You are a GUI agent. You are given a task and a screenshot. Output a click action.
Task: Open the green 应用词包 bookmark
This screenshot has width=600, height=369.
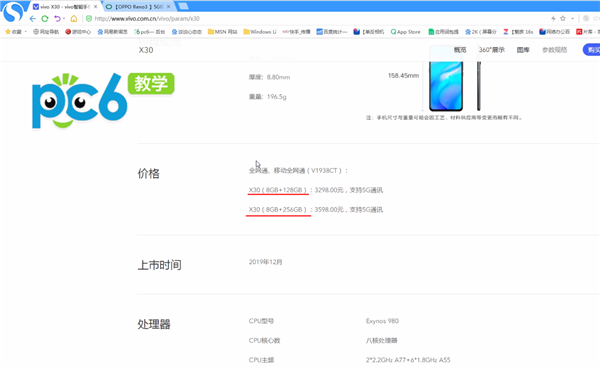[443, 32]
